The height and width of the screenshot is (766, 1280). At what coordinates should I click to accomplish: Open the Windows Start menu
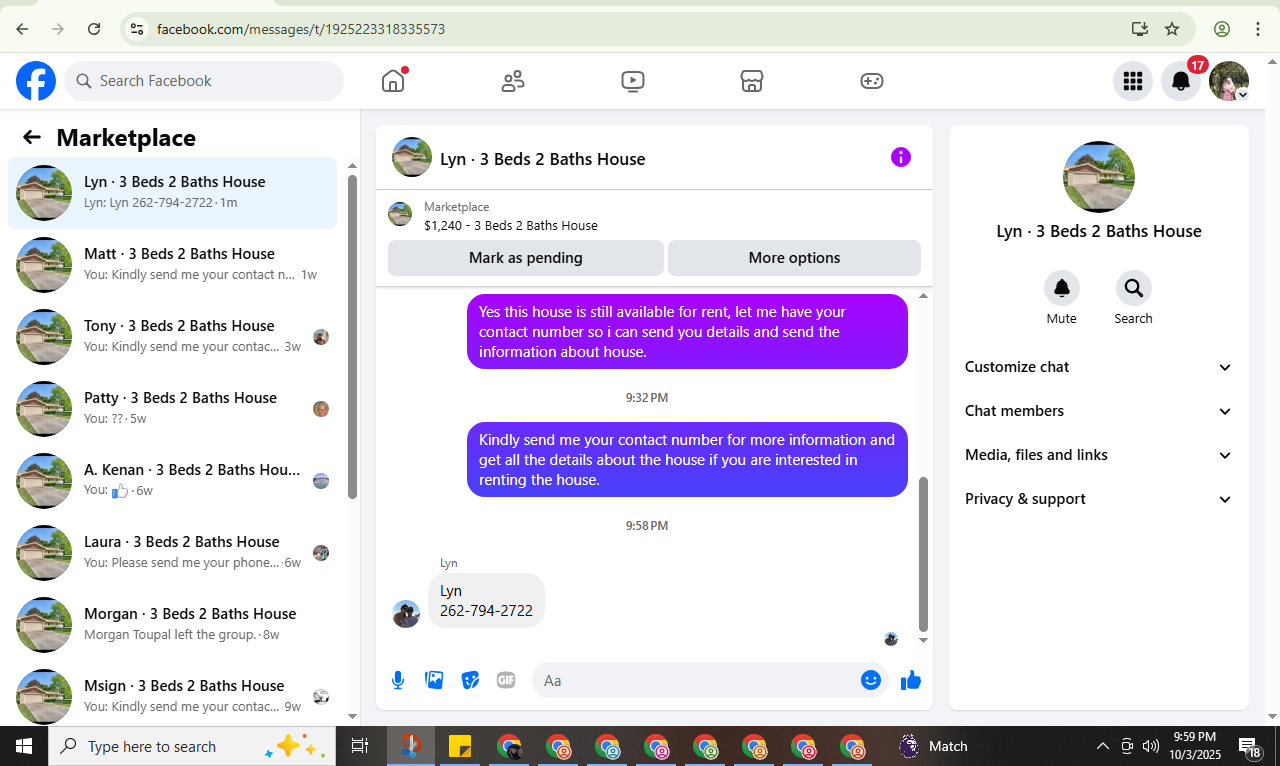click(24, 746)
